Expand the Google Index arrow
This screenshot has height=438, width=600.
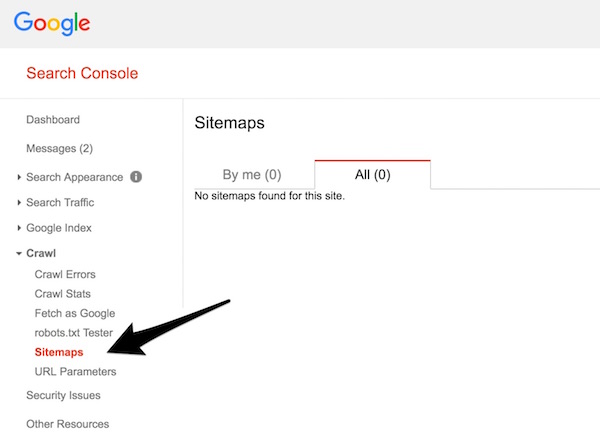click(19, 228)
